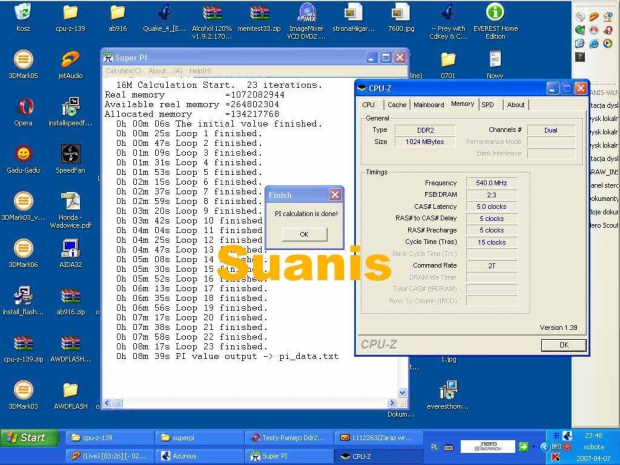620x465 pixels.
Task: Click the 'PI value output -> pi_data.txt' line
Action: pos(227,356)
